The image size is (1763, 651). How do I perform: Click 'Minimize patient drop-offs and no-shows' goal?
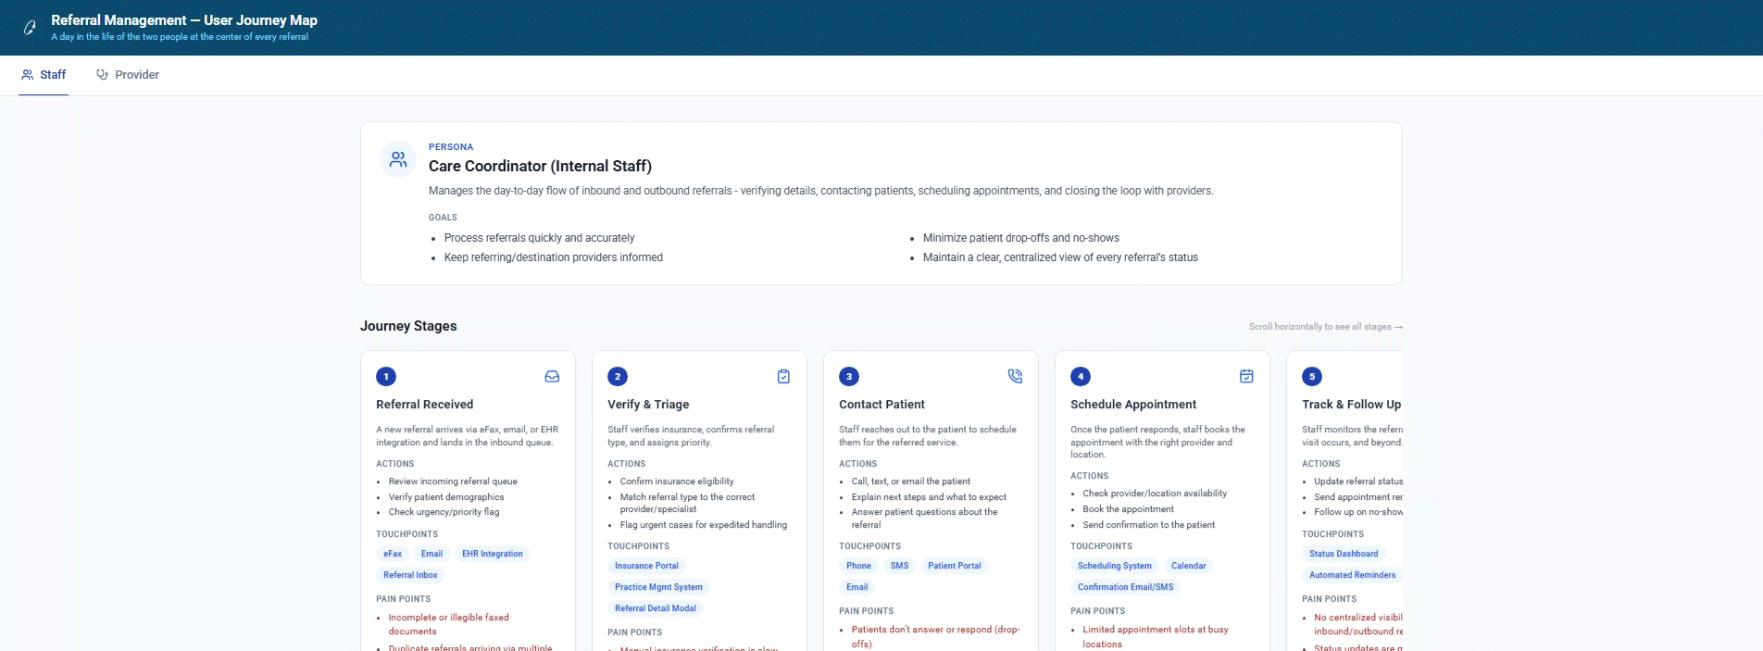pos(1021,238)
